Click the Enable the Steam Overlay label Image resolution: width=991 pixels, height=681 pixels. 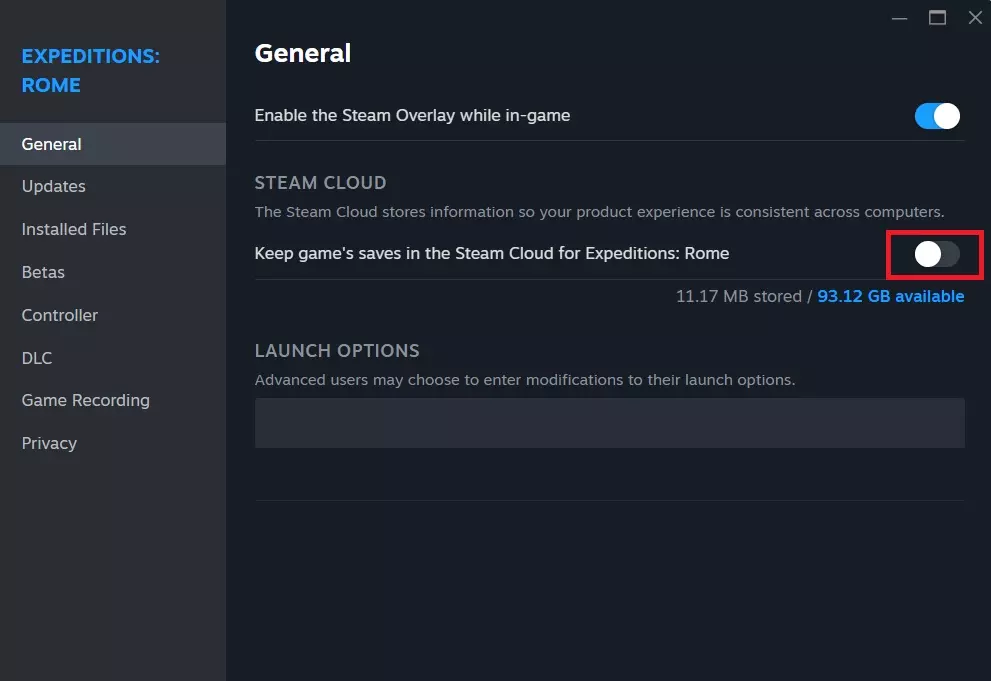coord(412,115)
